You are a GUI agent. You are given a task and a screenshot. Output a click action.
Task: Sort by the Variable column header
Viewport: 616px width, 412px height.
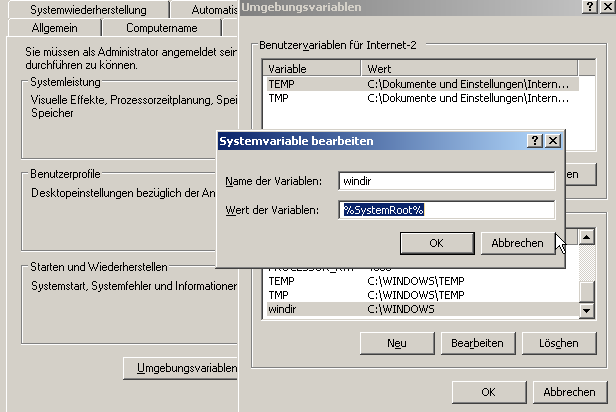tap(311, 69)
